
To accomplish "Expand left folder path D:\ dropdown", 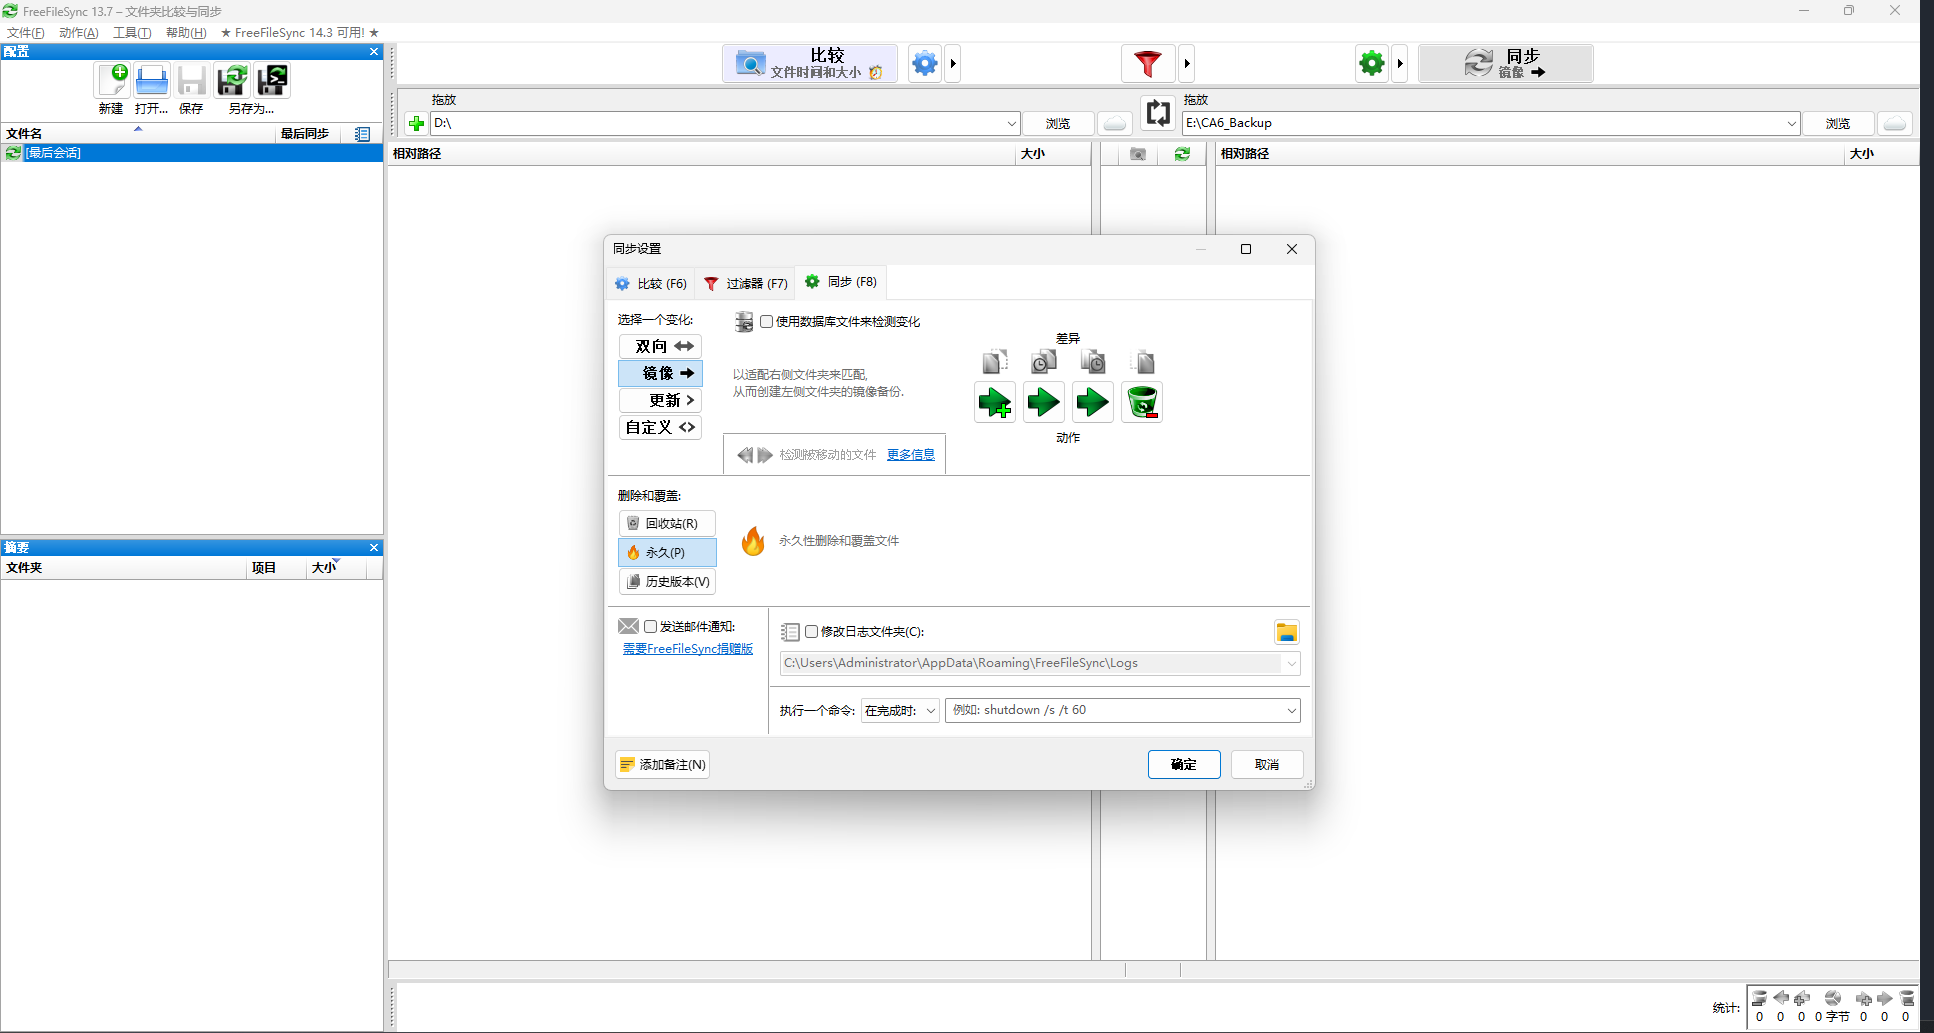I will 1011,124.
